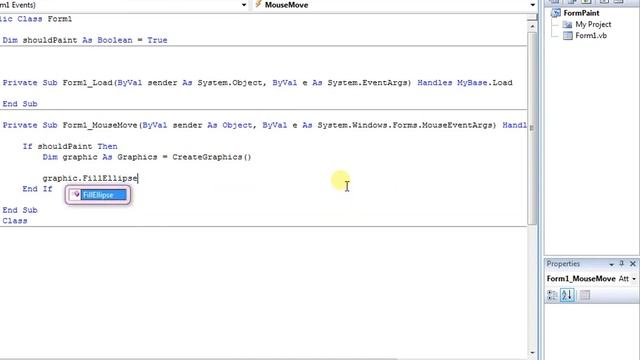Click the FillEllipse method icon in popup

(76, 195)
